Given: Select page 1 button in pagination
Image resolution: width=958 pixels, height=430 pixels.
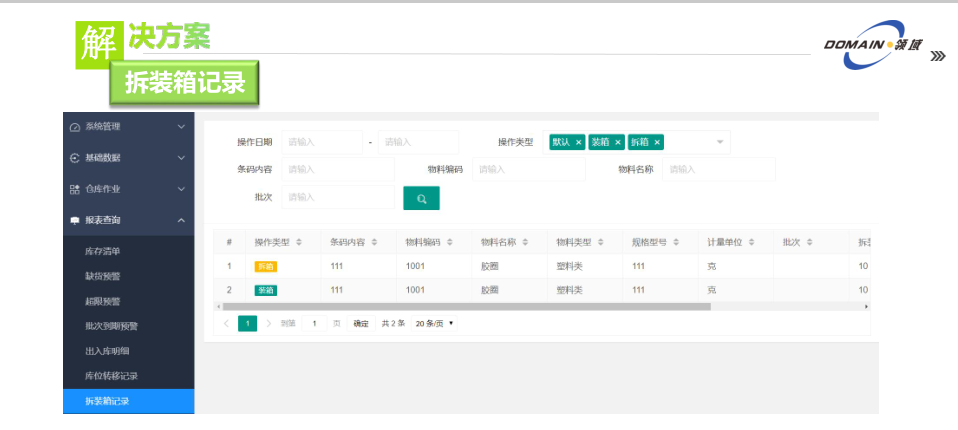Looking at the screenshot, I should coord(247,323).
